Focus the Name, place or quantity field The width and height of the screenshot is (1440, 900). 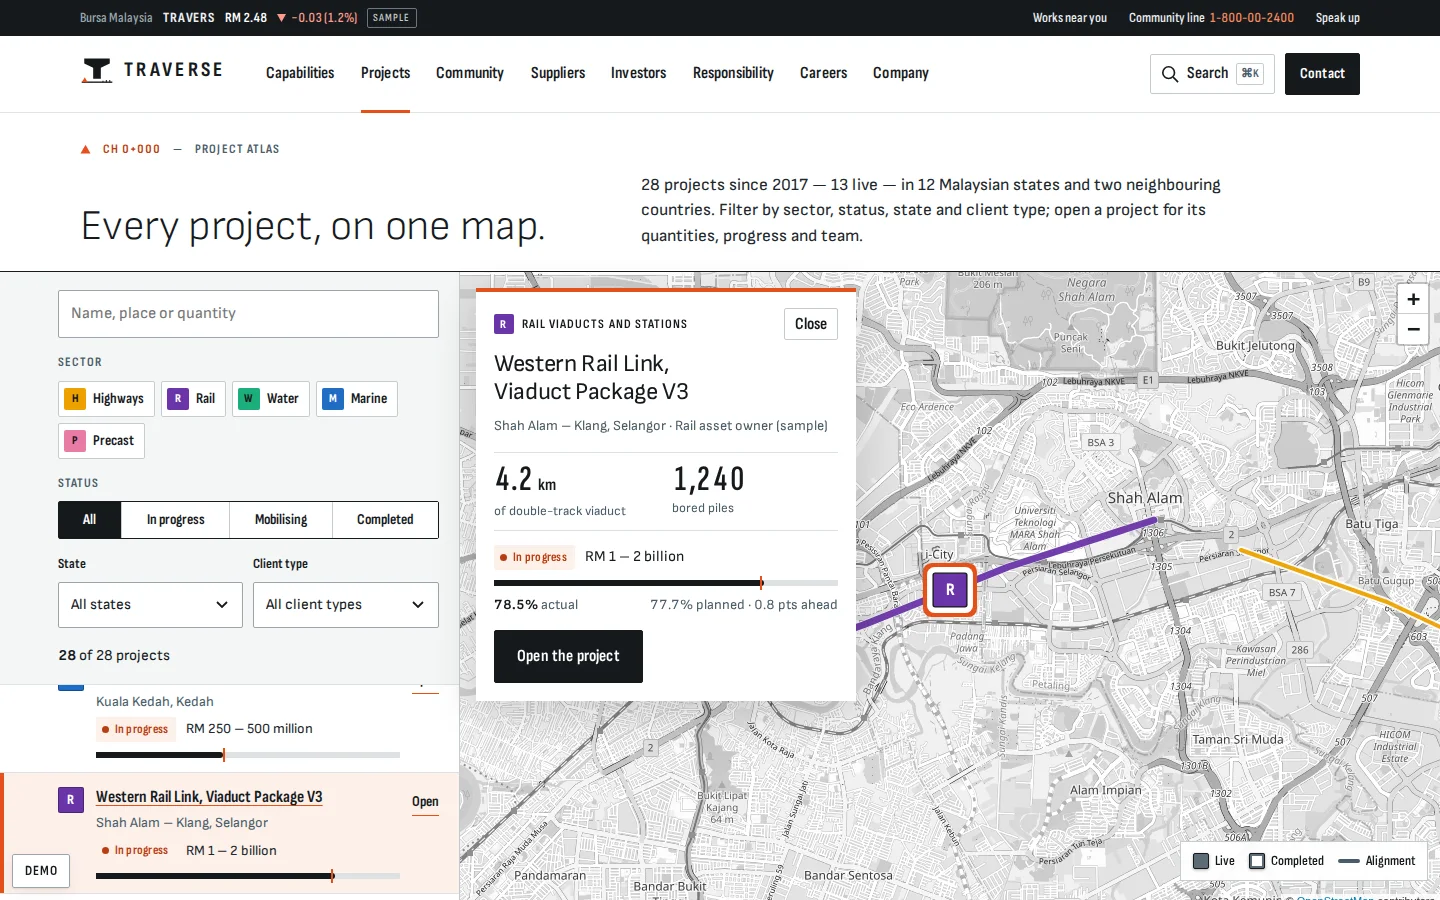(x=248, y=314)
